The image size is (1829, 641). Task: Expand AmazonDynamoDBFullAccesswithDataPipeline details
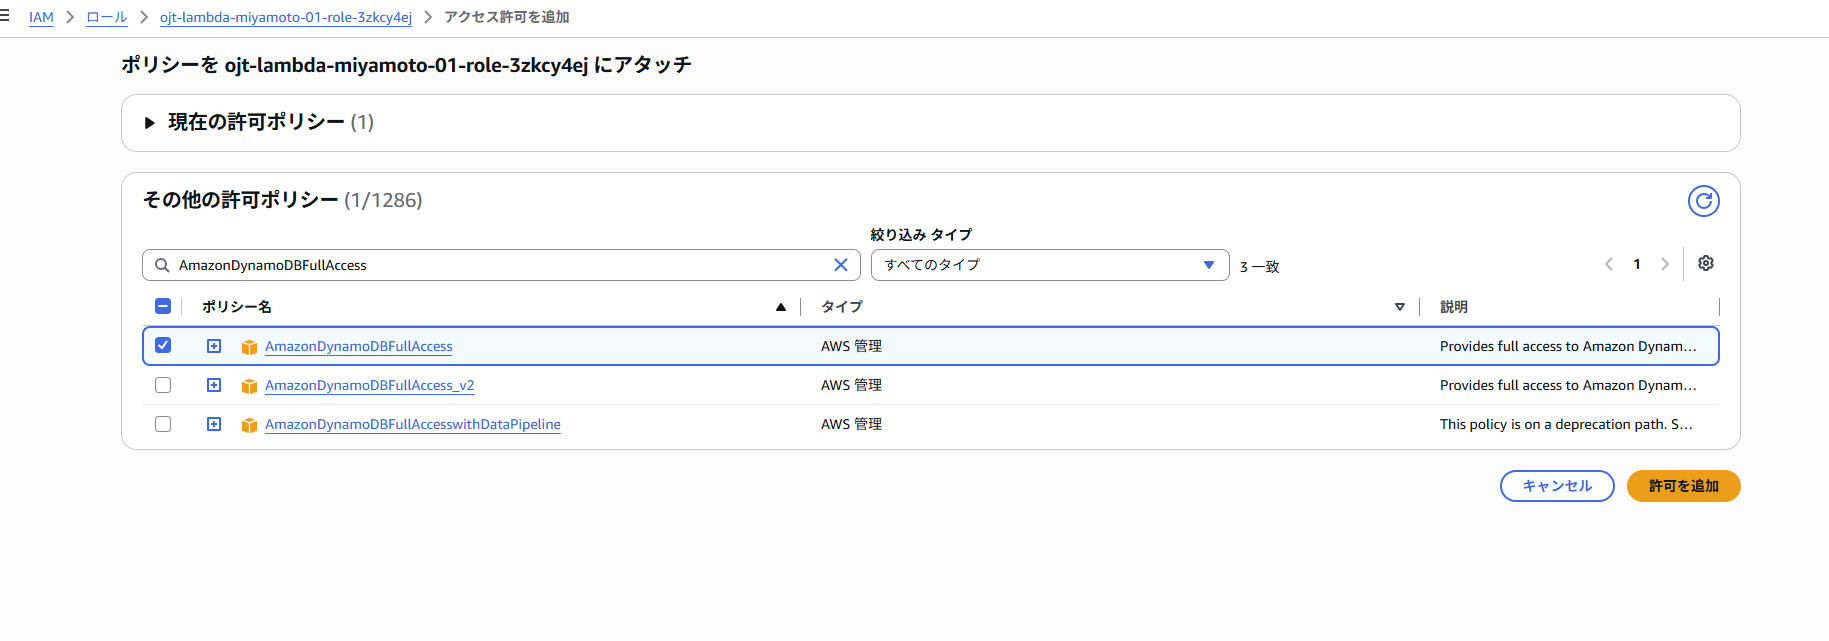coord(214,424)
